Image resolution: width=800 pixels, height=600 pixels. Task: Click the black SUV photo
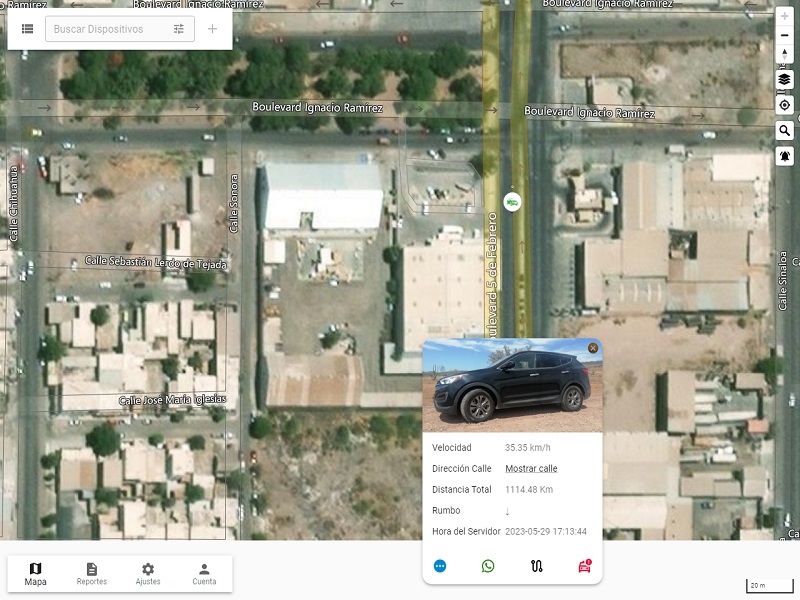click(x=512, y=386)
